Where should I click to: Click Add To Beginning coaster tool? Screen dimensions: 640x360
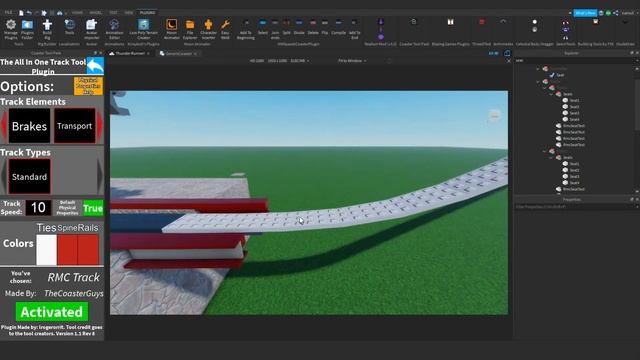[246, 29]
